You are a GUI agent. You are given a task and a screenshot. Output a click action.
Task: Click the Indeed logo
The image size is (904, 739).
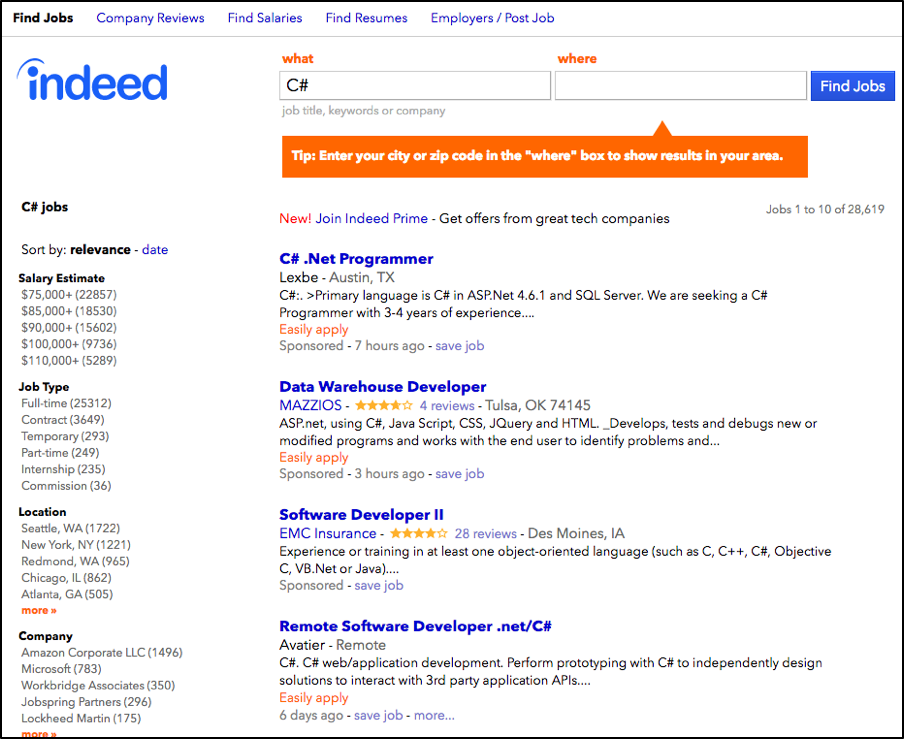point(92,81)
